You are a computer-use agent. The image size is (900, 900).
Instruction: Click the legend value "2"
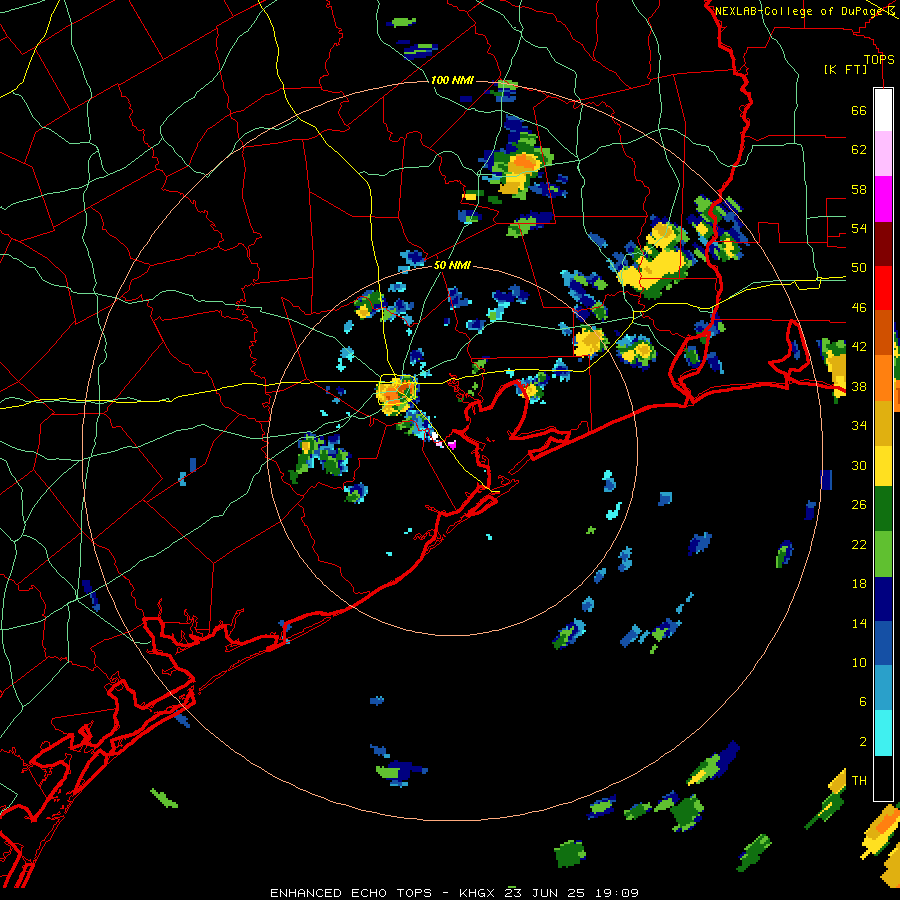tap(862, 742)
